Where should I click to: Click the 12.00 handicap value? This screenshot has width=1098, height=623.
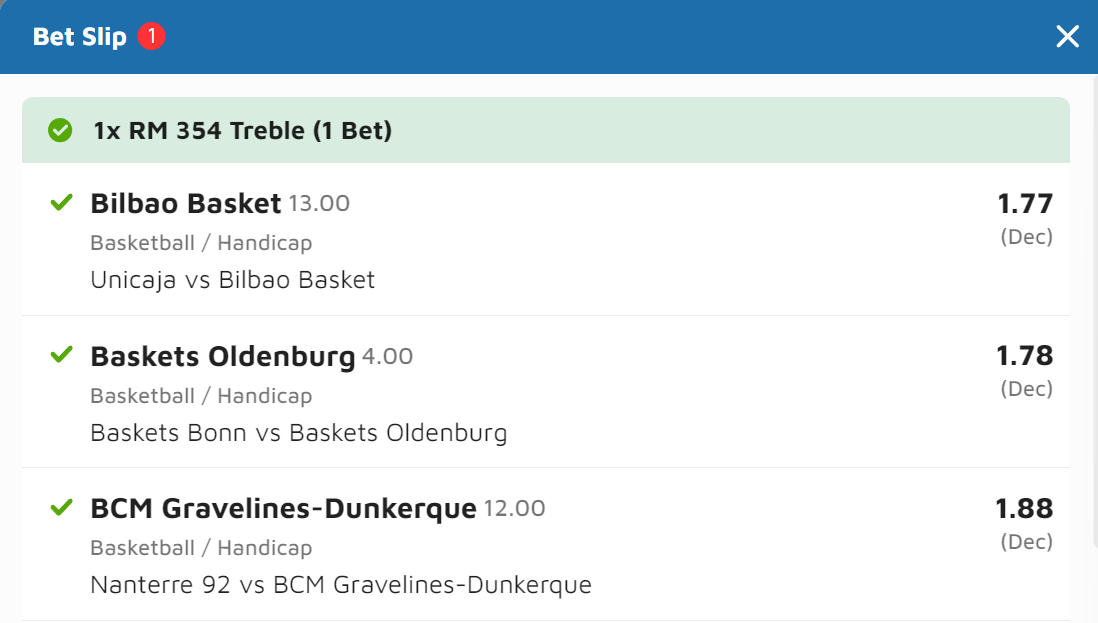tap(514, 509)
